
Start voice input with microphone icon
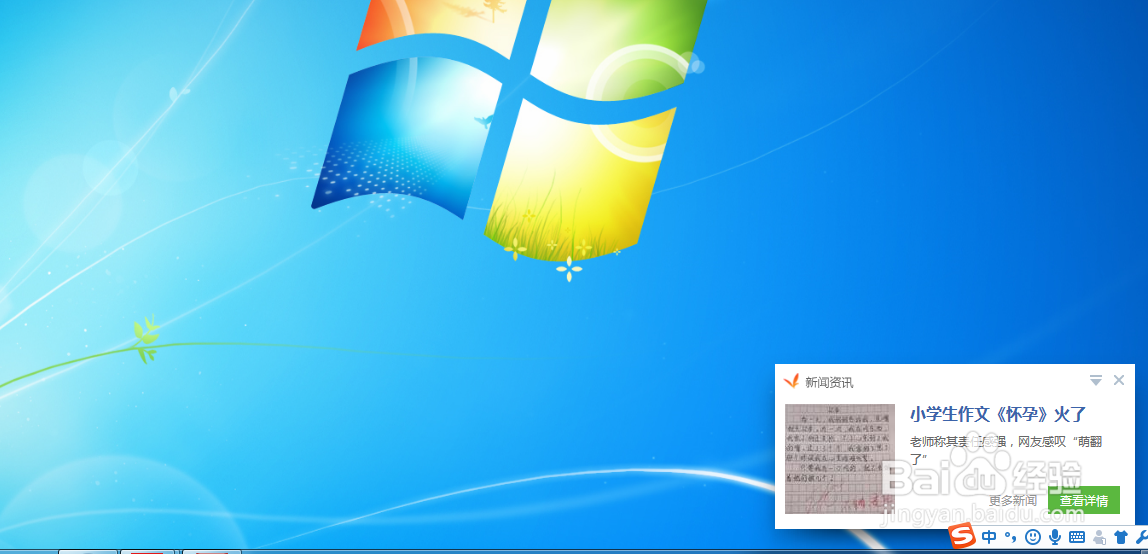(1055, 537)
